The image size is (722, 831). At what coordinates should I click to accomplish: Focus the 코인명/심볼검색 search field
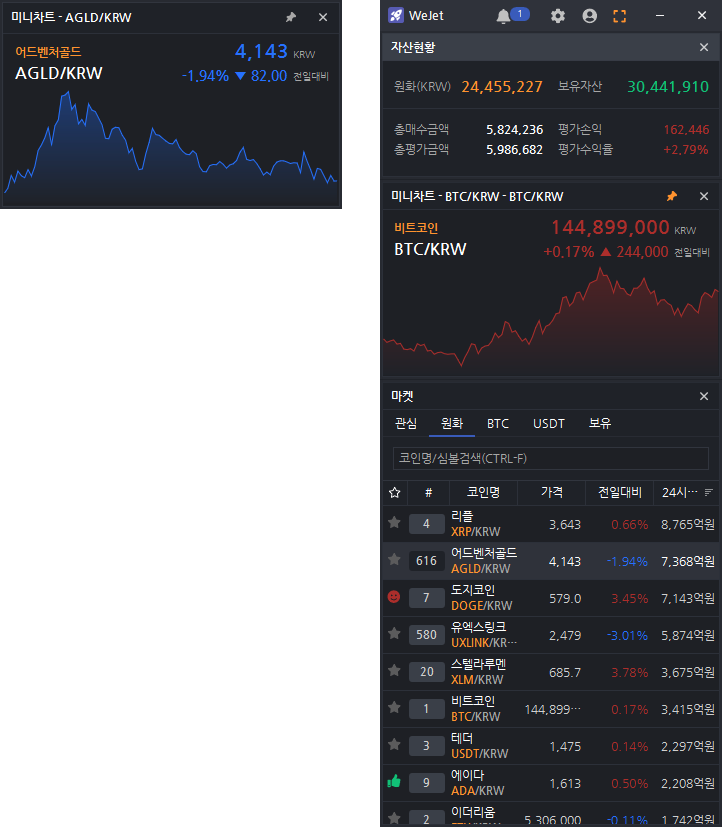(551, 458)
